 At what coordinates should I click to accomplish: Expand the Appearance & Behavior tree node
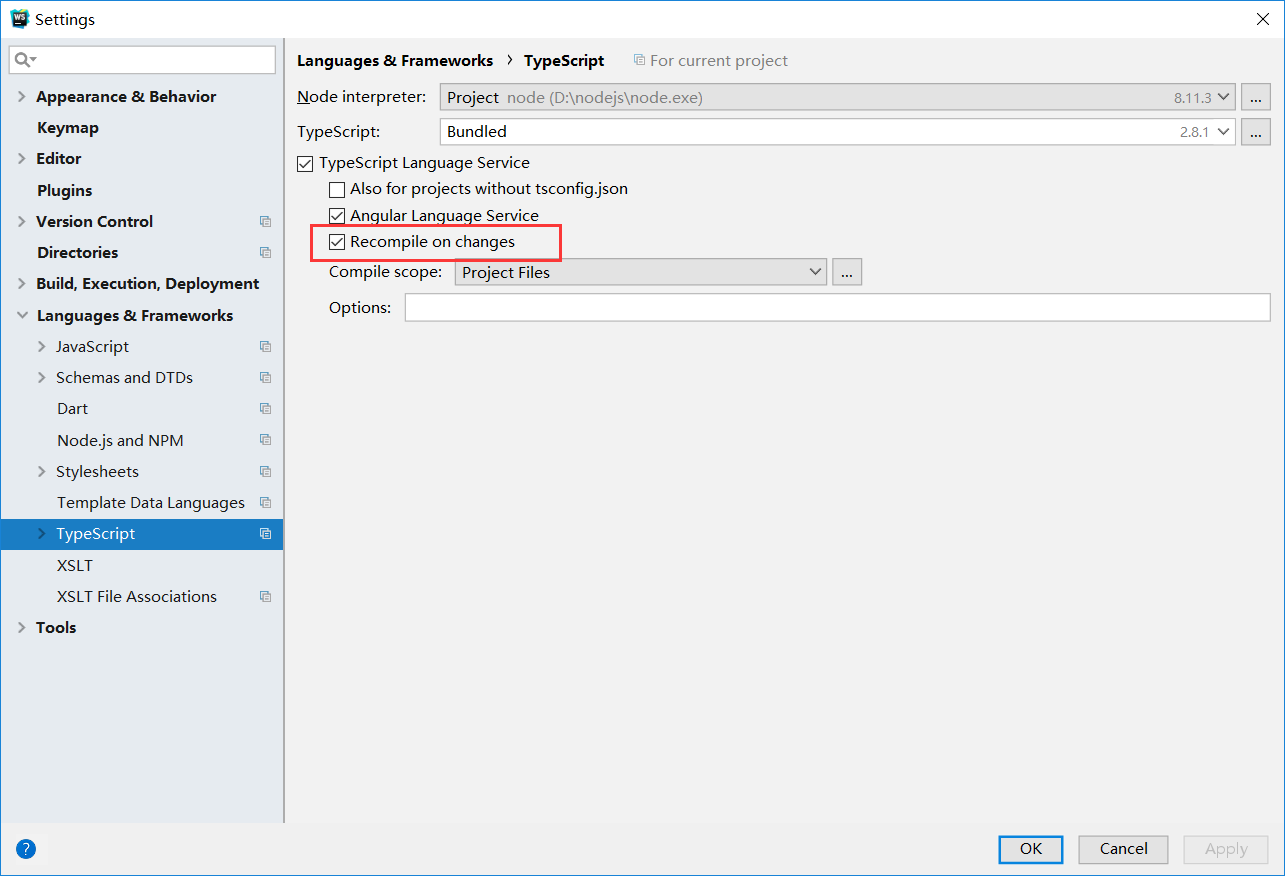tap(22, 97)
